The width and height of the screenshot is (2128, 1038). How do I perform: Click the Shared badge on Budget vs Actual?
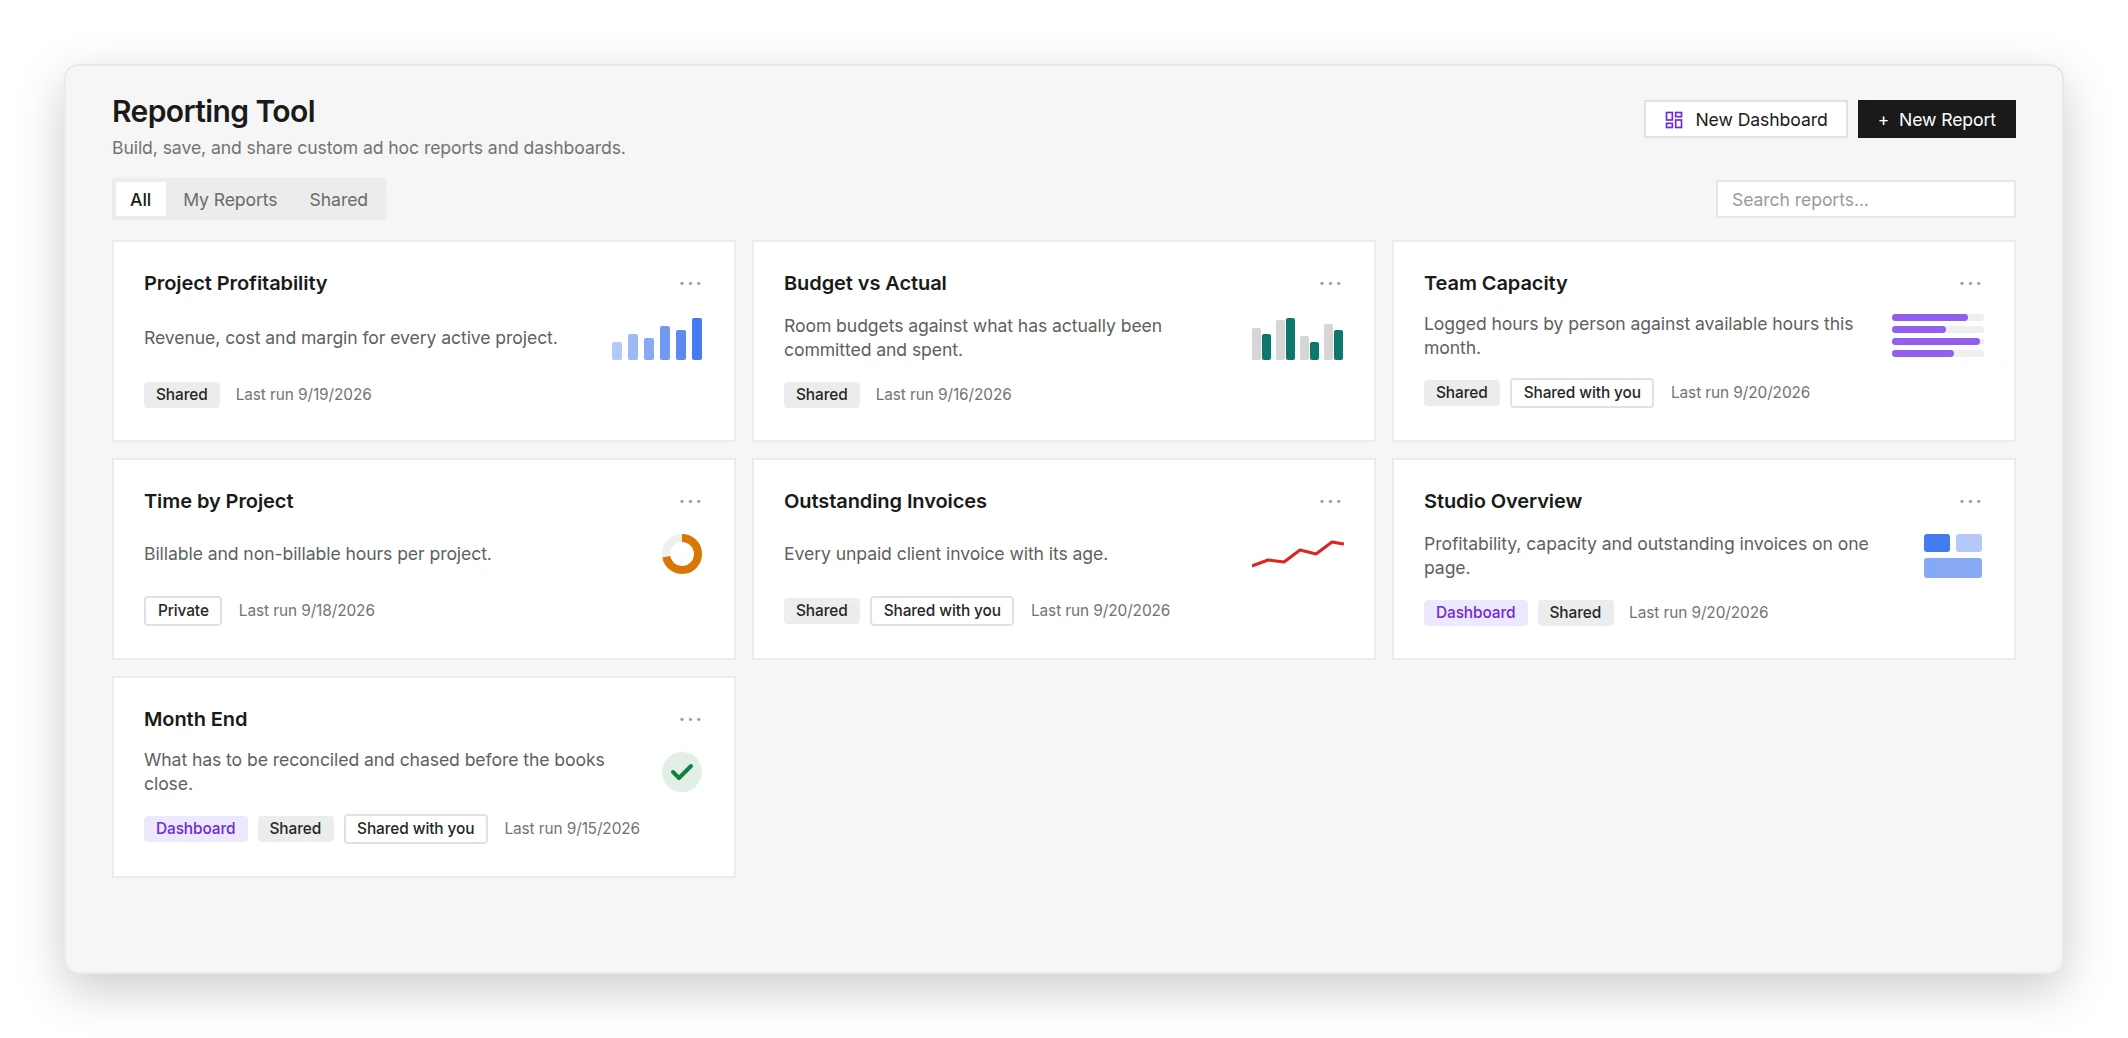click(822, 395)
